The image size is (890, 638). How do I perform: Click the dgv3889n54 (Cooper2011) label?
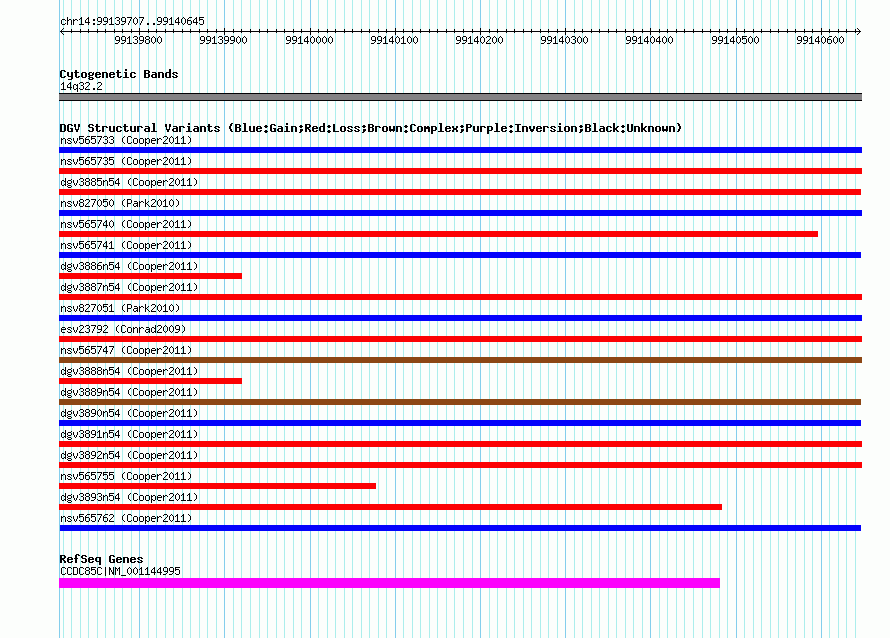(129, 392)
